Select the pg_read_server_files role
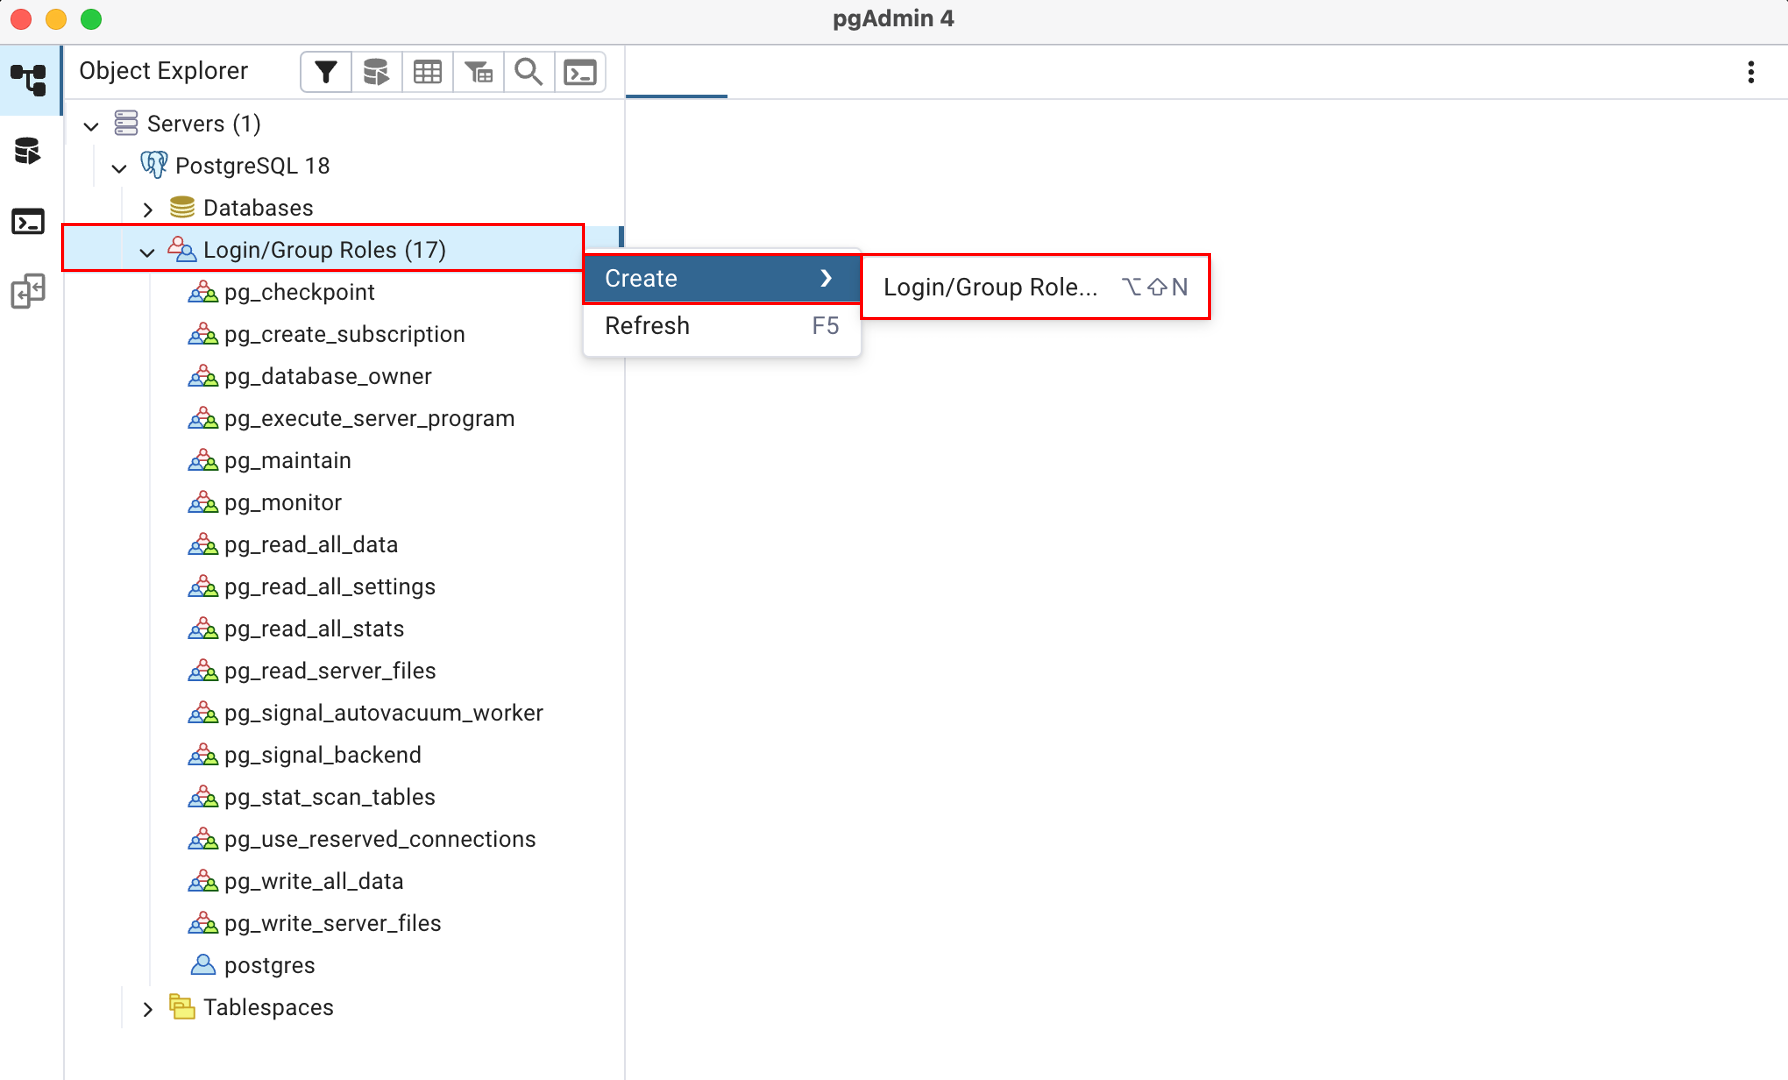This screenshot has width=1788, height=1080. [x=330, y=671]
